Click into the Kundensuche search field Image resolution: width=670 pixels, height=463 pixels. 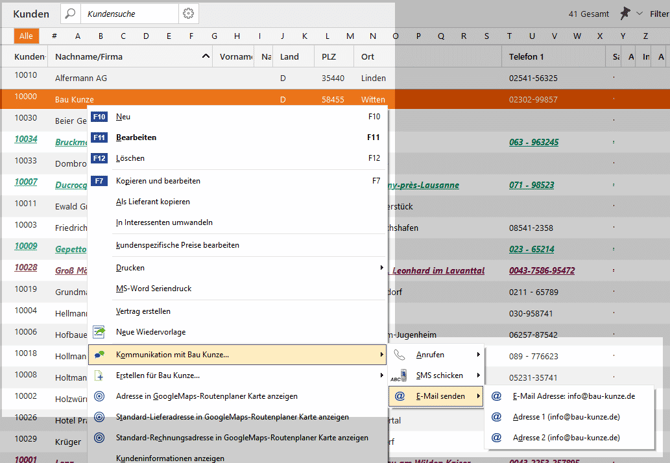[x=130, y=14]
